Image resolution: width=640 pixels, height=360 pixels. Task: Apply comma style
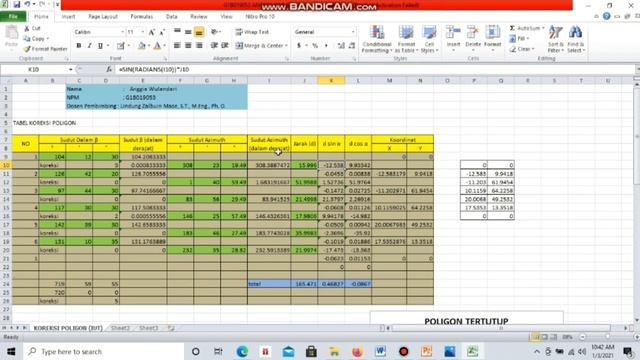click(x=326, y=46)
